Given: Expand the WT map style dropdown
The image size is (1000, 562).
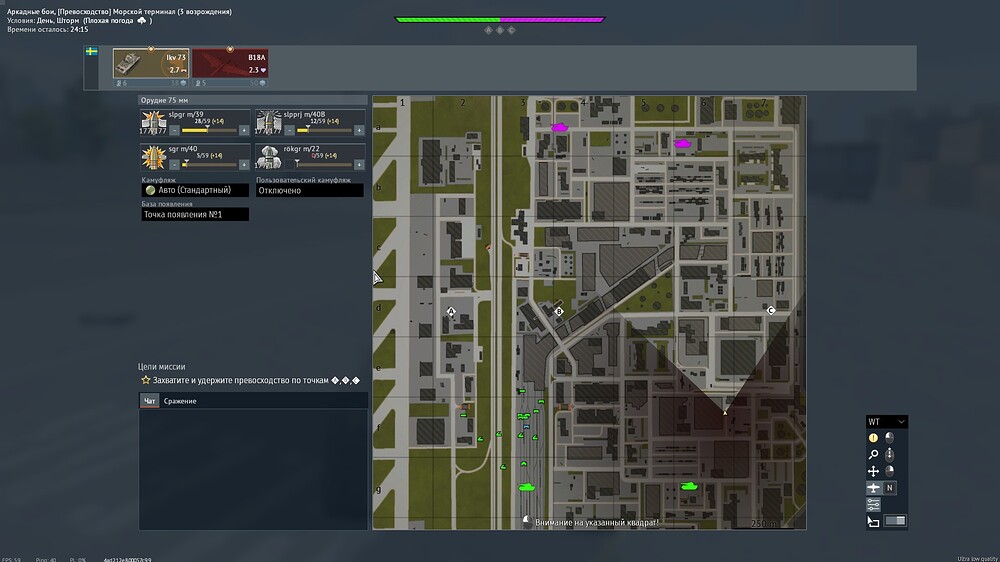Looking at the screenshot, I should pos(886,422).
